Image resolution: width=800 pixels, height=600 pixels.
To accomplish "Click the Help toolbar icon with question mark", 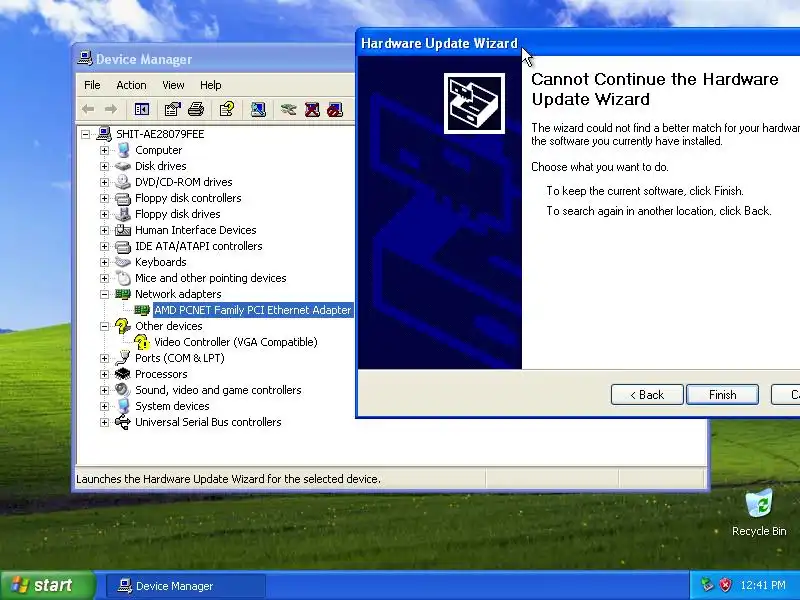I will click(x=227, y=109).
